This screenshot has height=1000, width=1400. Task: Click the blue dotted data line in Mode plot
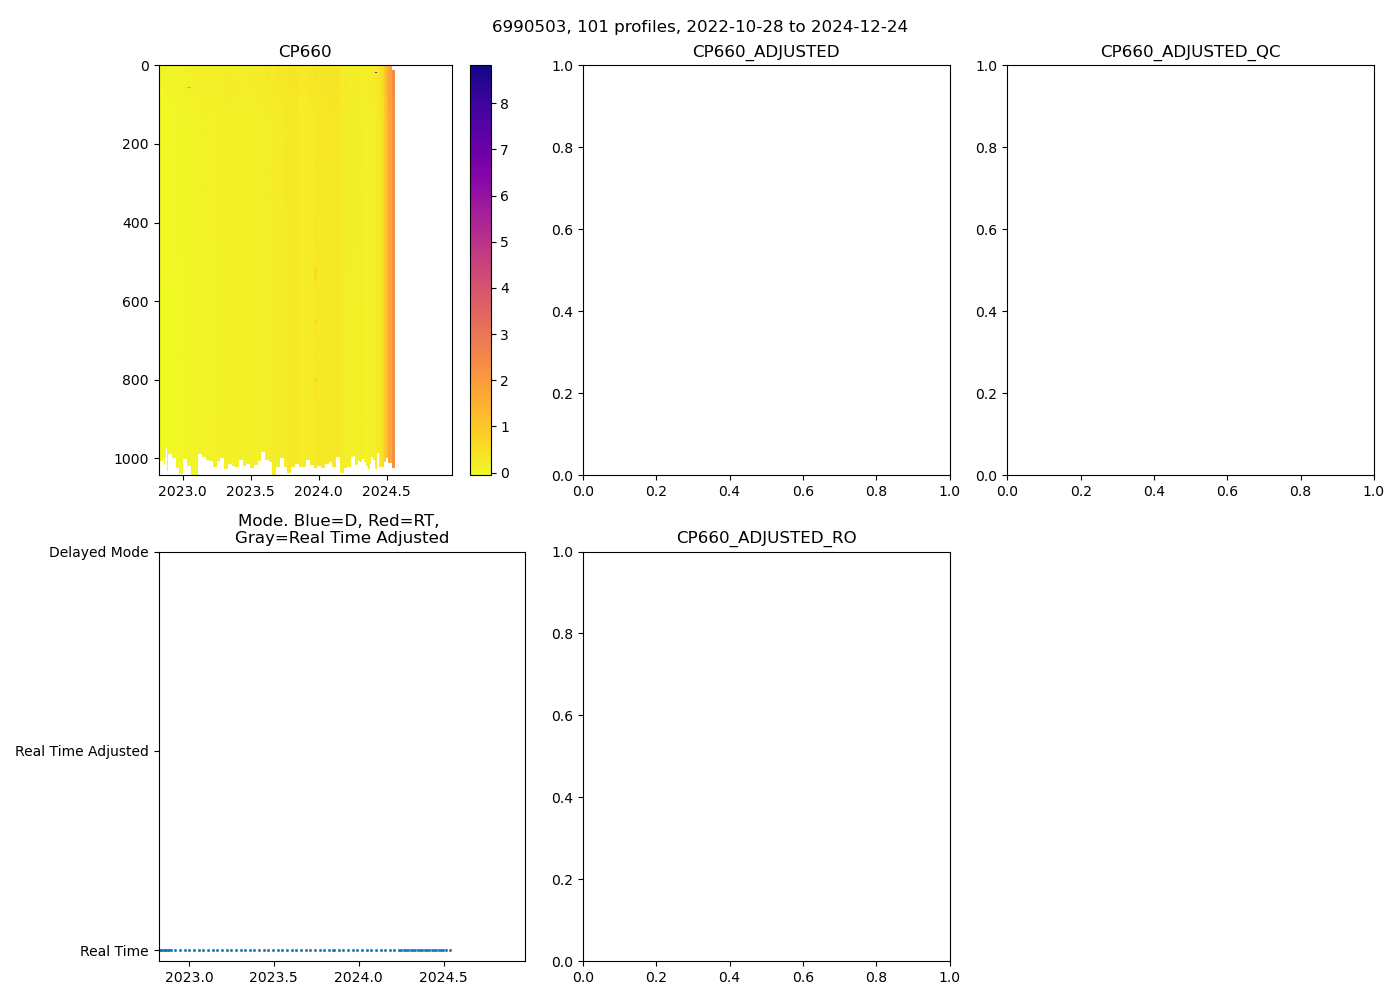(x=300, y=950)
